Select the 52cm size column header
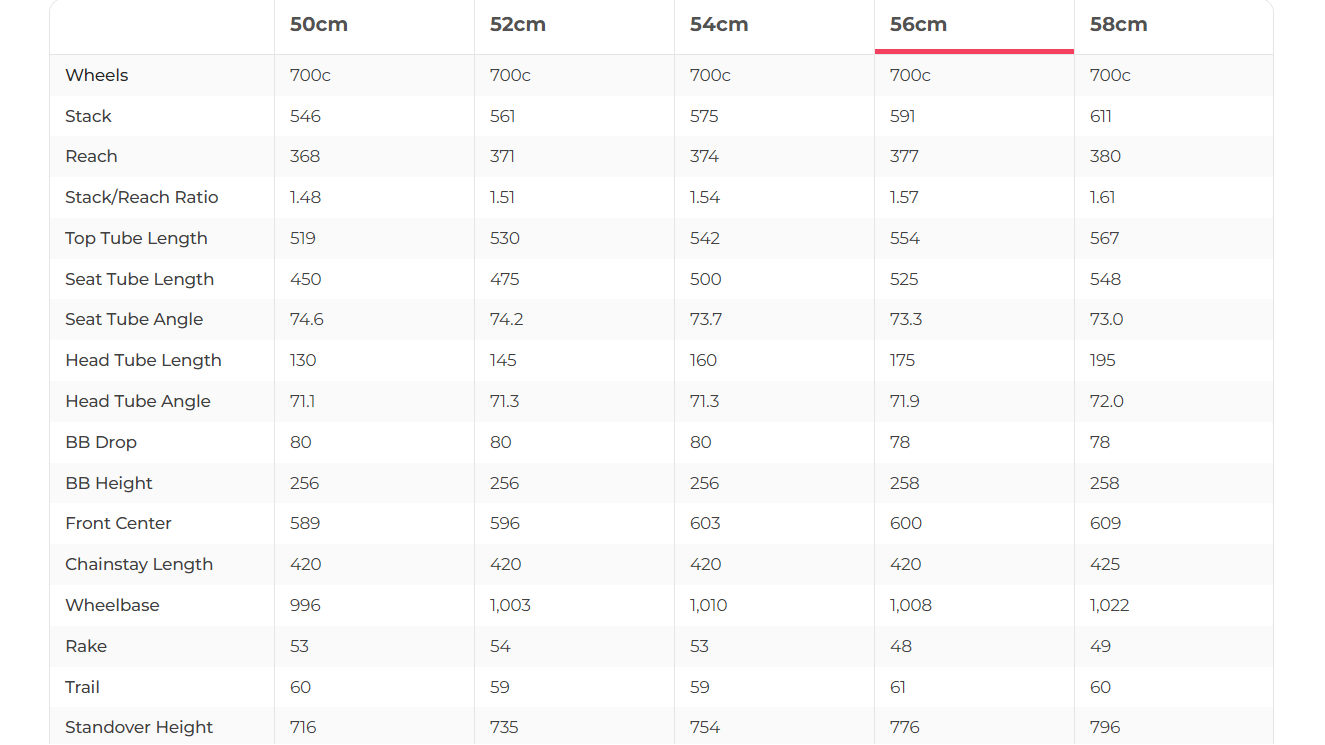This screenshot has width=1325, height=745. (518, 25)
